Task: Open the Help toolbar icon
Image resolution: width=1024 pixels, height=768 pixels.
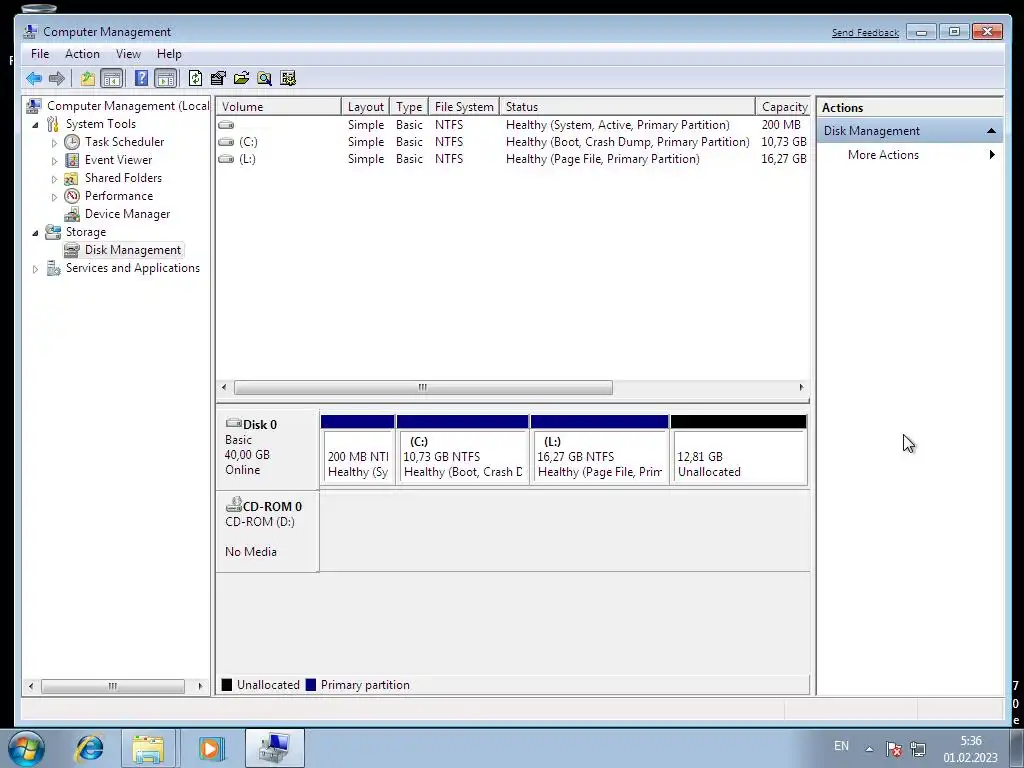Action: 141,78
